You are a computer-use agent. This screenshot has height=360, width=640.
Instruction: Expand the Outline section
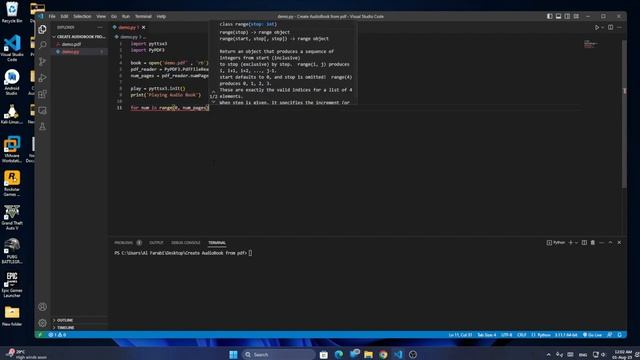click(x=80, y=320)
